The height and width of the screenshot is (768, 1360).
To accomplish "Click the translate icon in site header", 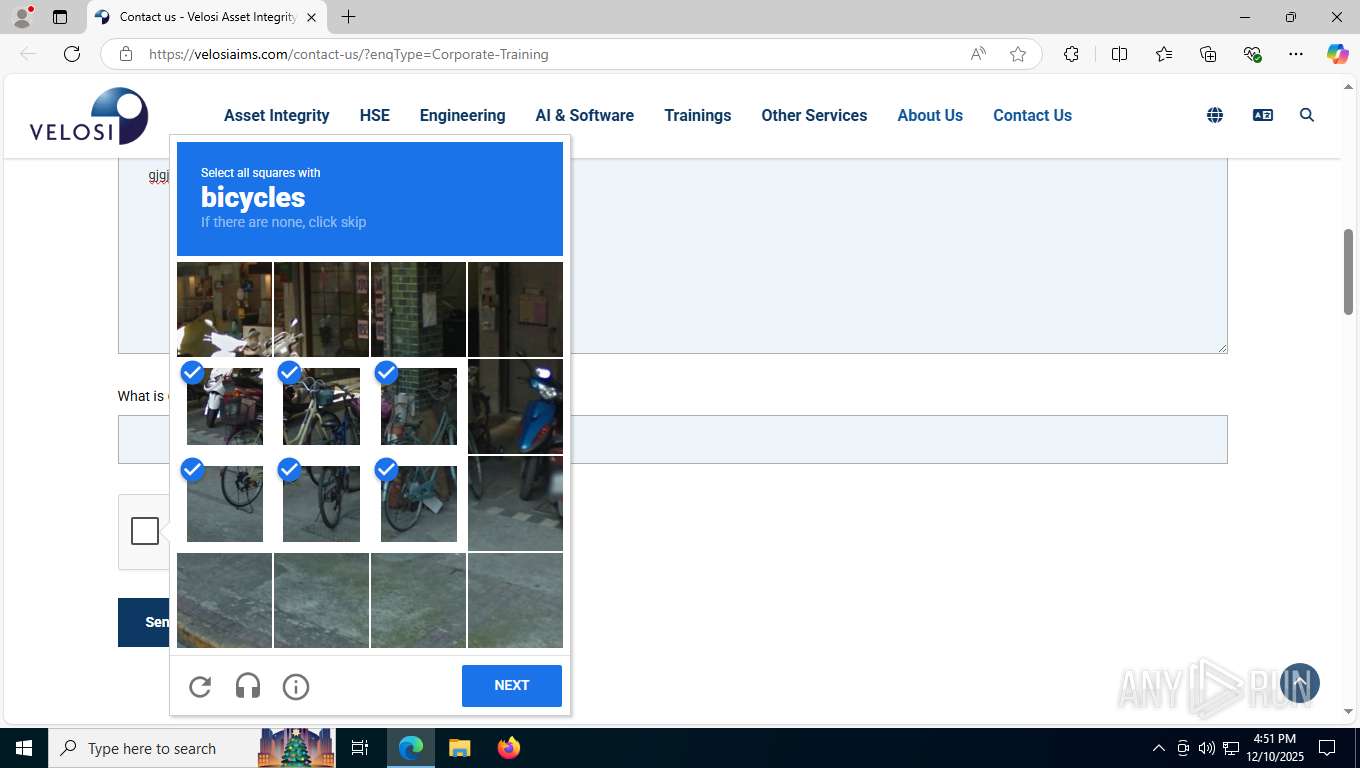I will [x=1263, y=115].
